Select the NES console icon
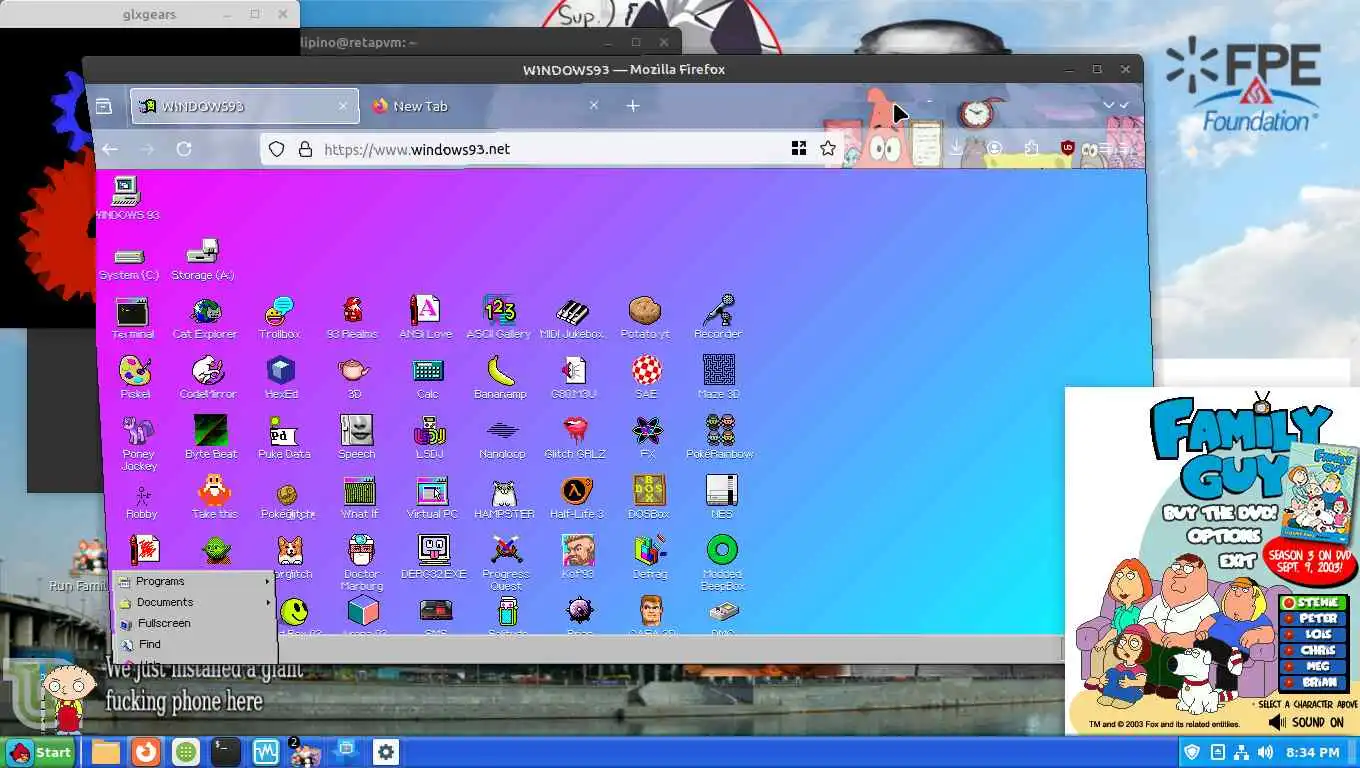The height and width of the screenshot is (768, 1360). [x=722, y=497]
